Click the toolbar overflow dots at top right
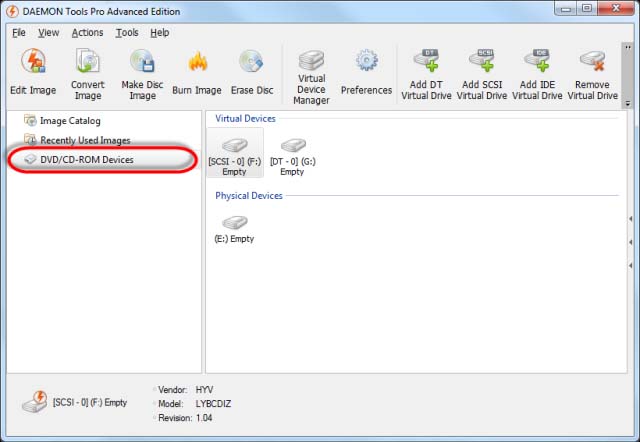 point(628,47)
